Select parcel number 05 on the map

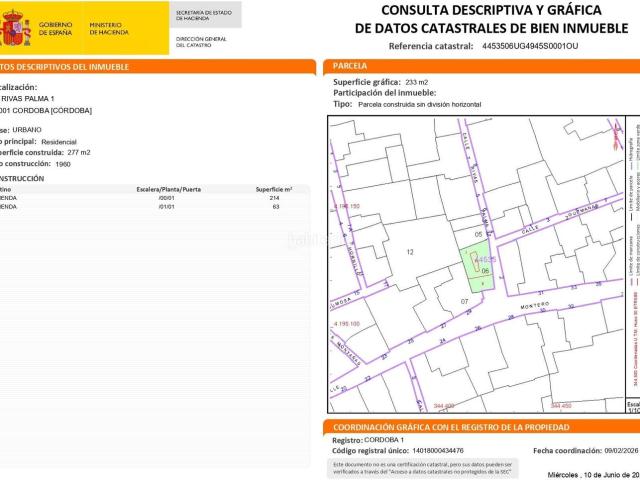coord(478,234)
